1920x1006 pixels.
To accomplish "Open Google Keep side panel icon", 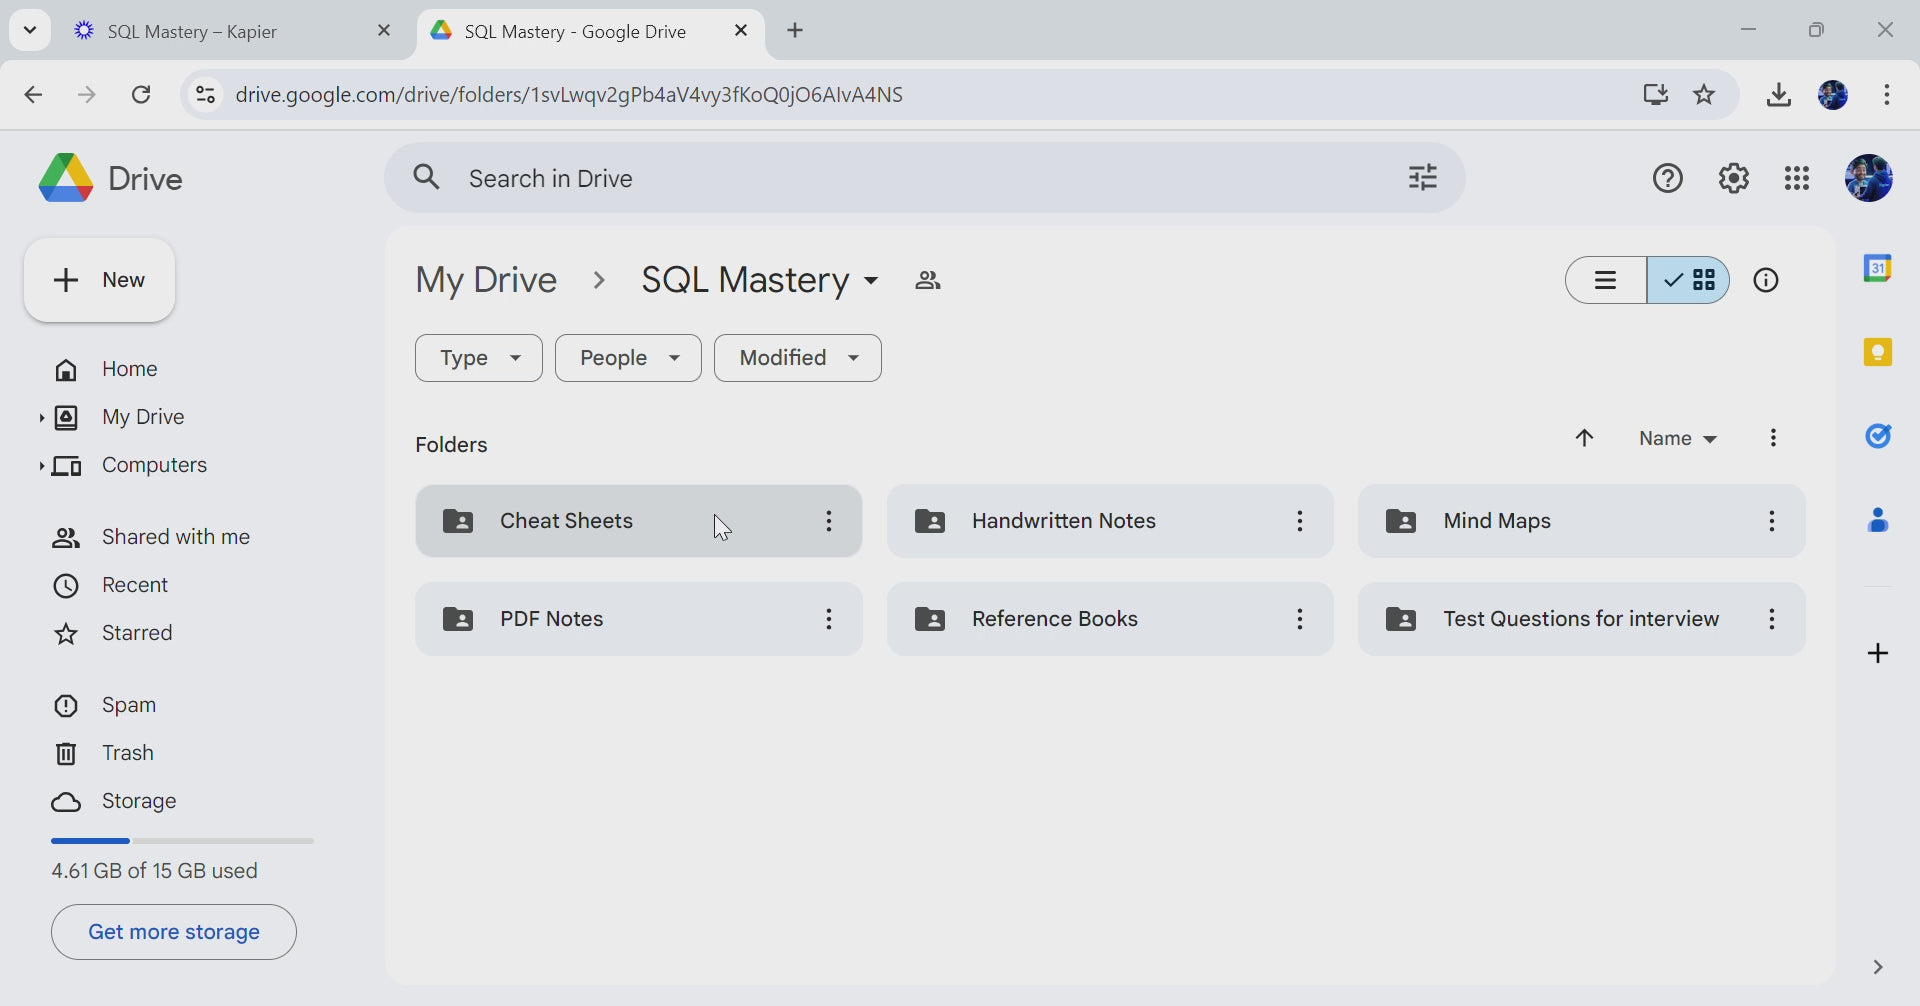I will 1877,352.
